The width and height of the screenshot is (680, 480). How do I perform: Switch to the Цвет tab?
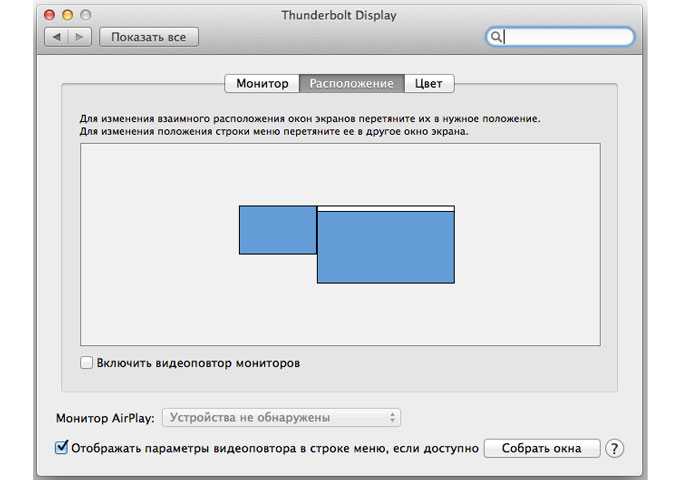tap(429, 83)
